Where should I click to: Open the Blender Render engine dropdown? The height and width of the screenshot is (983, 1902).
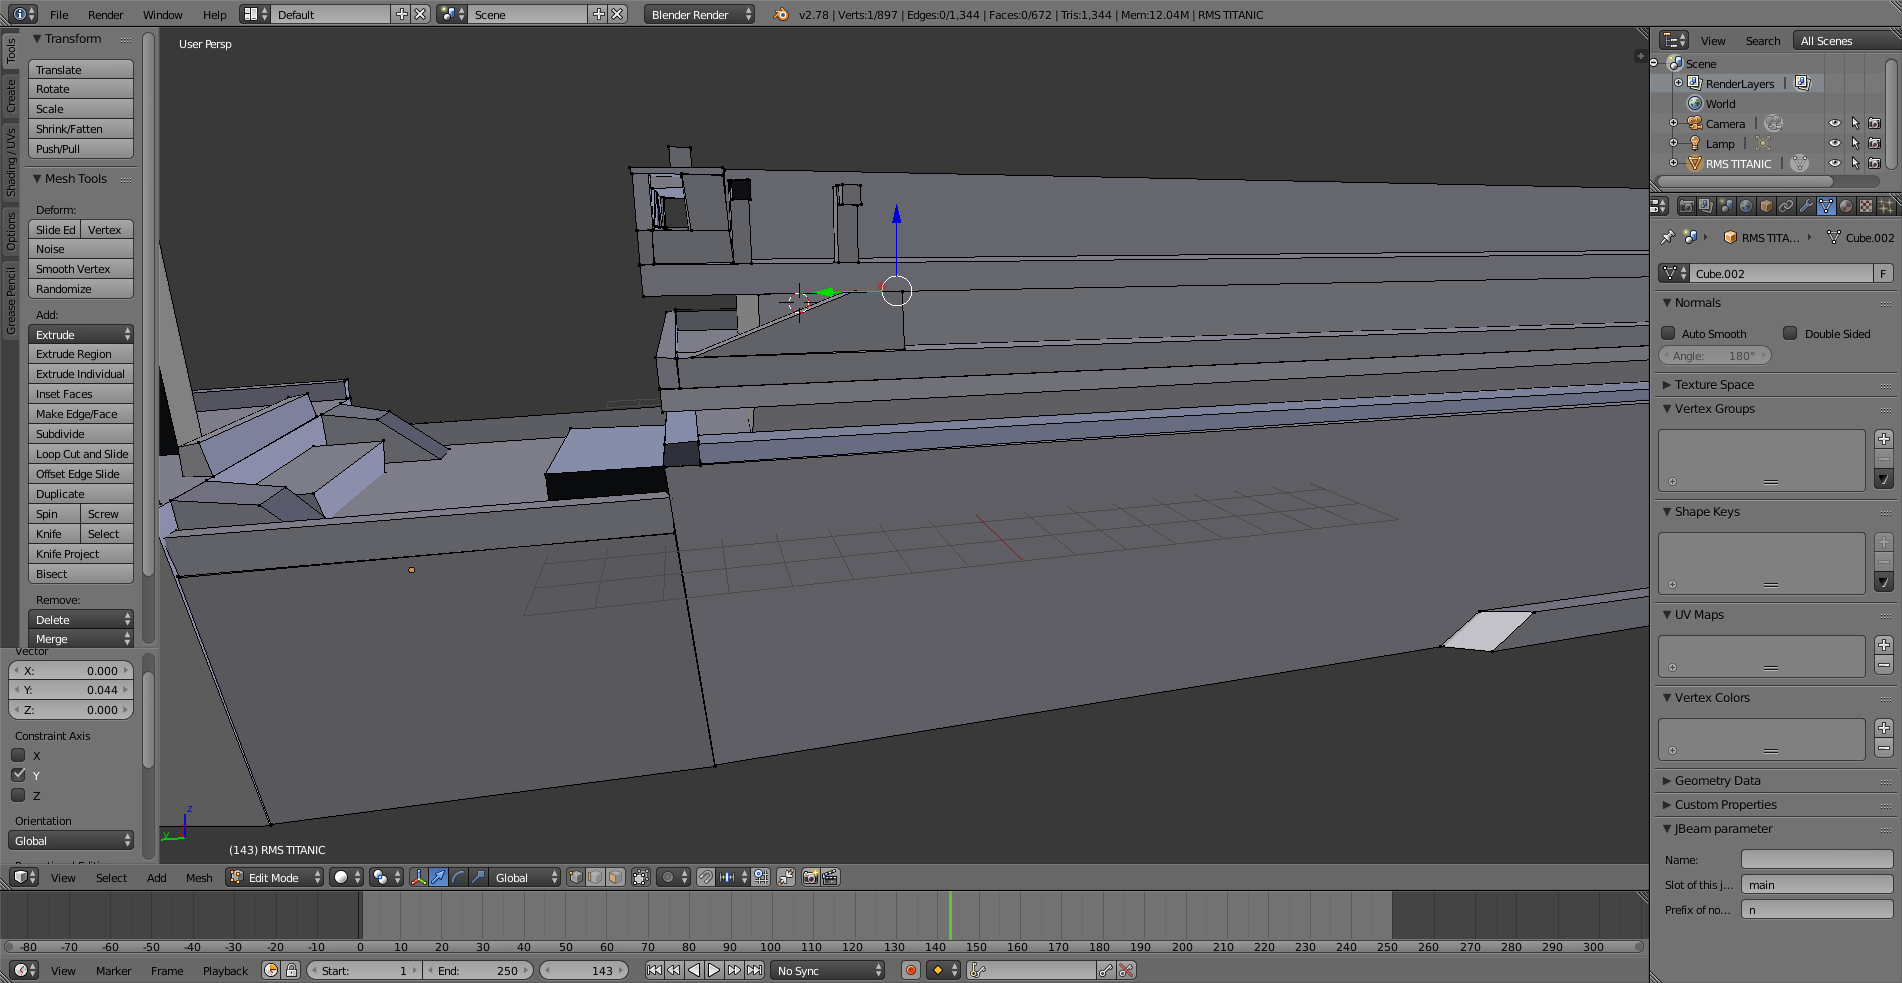click(699, 14)
